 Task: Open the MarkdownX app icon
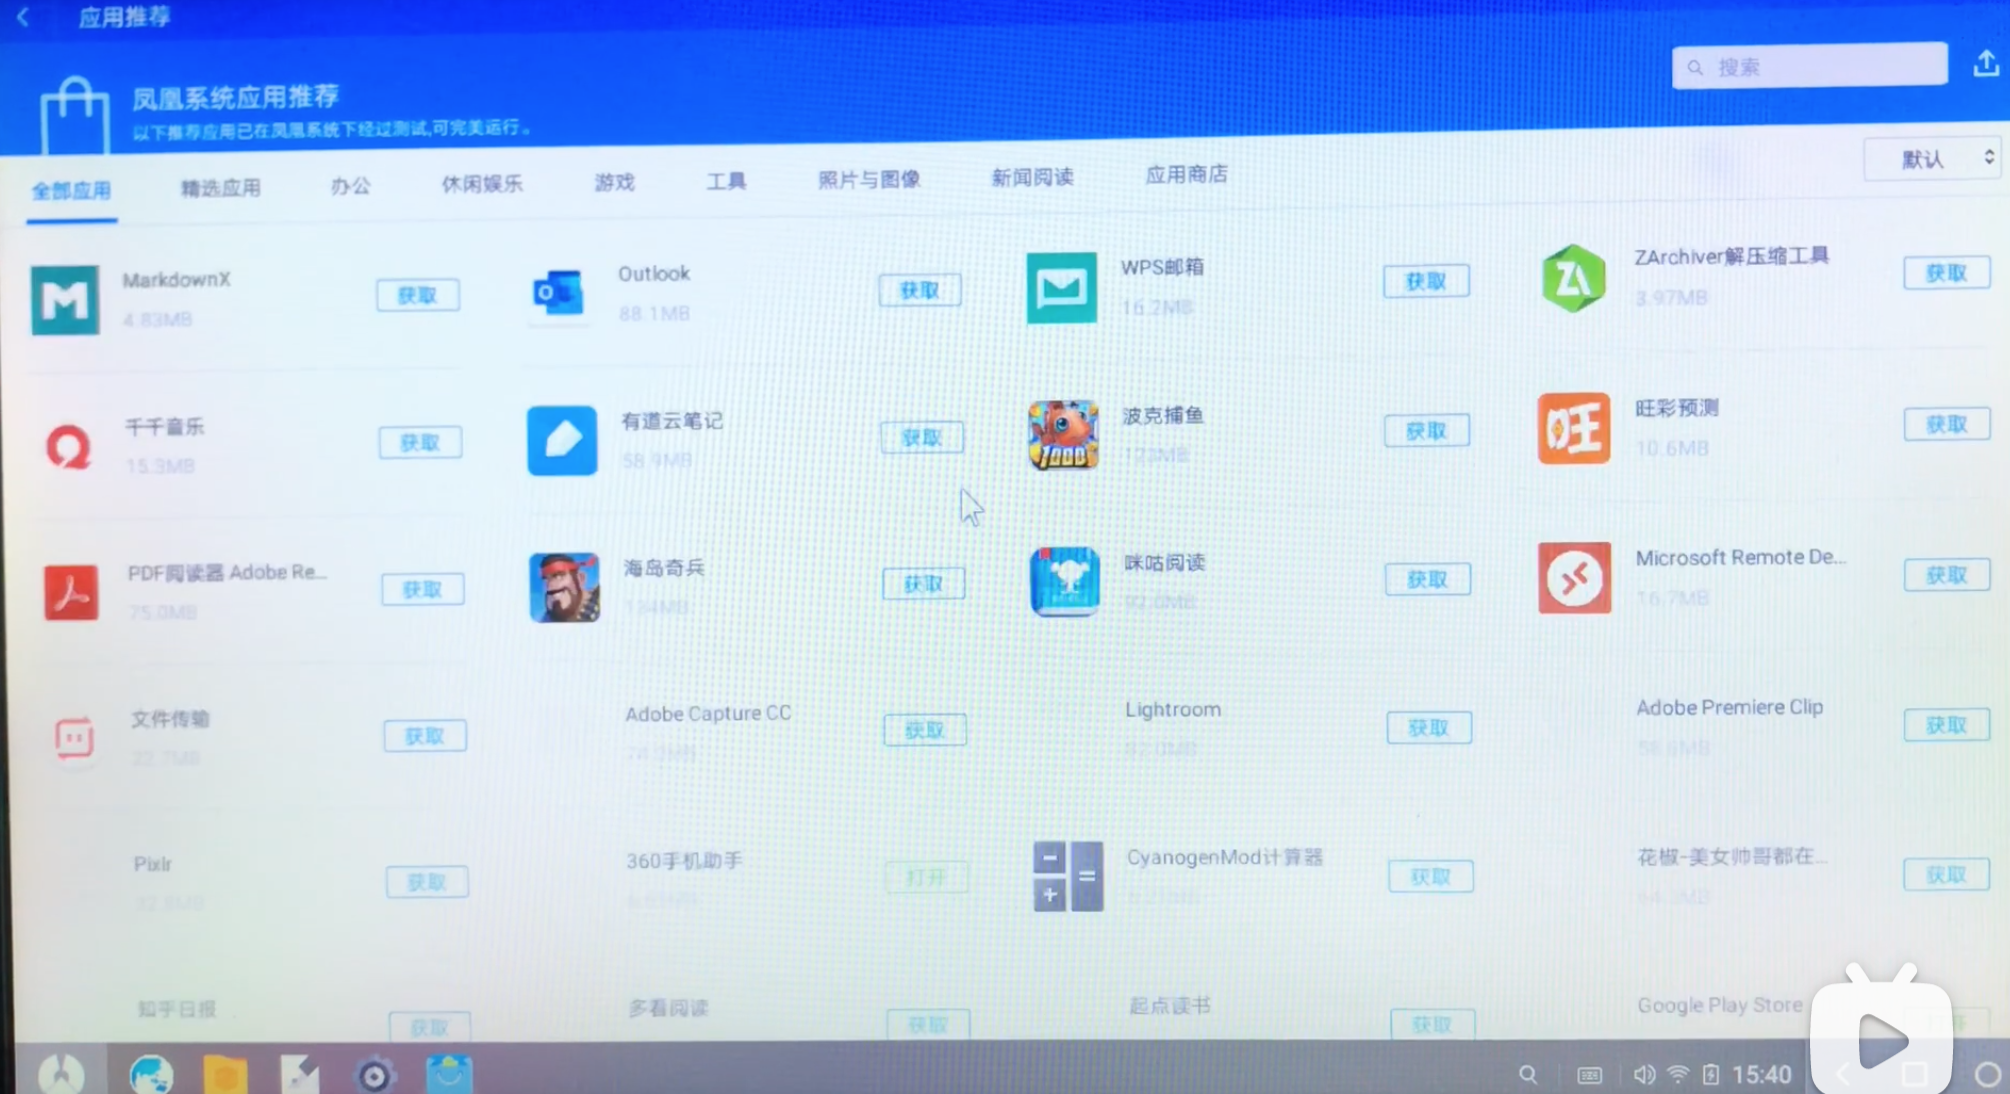pyautogui.click(x=65, y=299)
